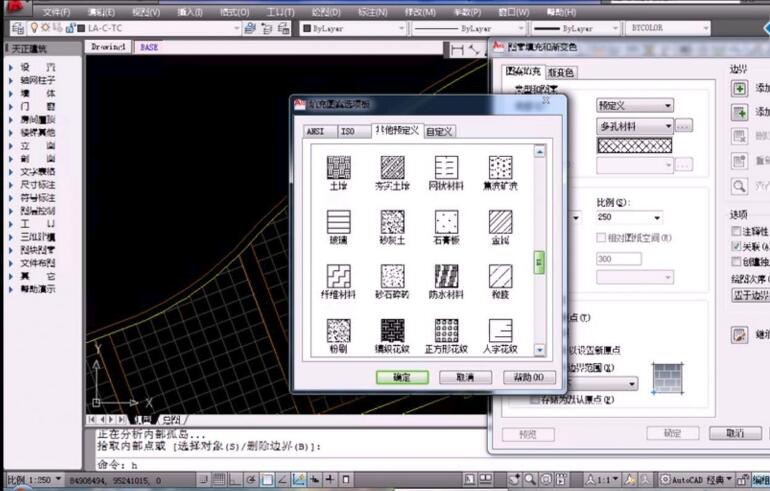Select the 纤维材料 hatch pattern

tap(338, 276)
